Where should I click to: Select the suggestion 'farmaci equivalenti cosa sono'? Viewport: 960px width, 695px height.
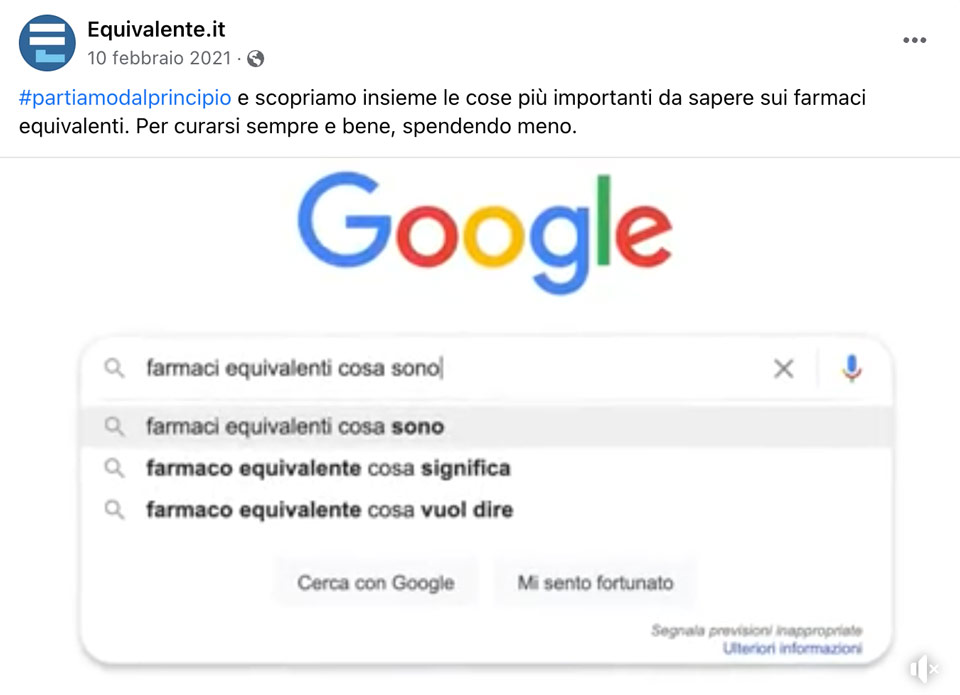[295, 427]
